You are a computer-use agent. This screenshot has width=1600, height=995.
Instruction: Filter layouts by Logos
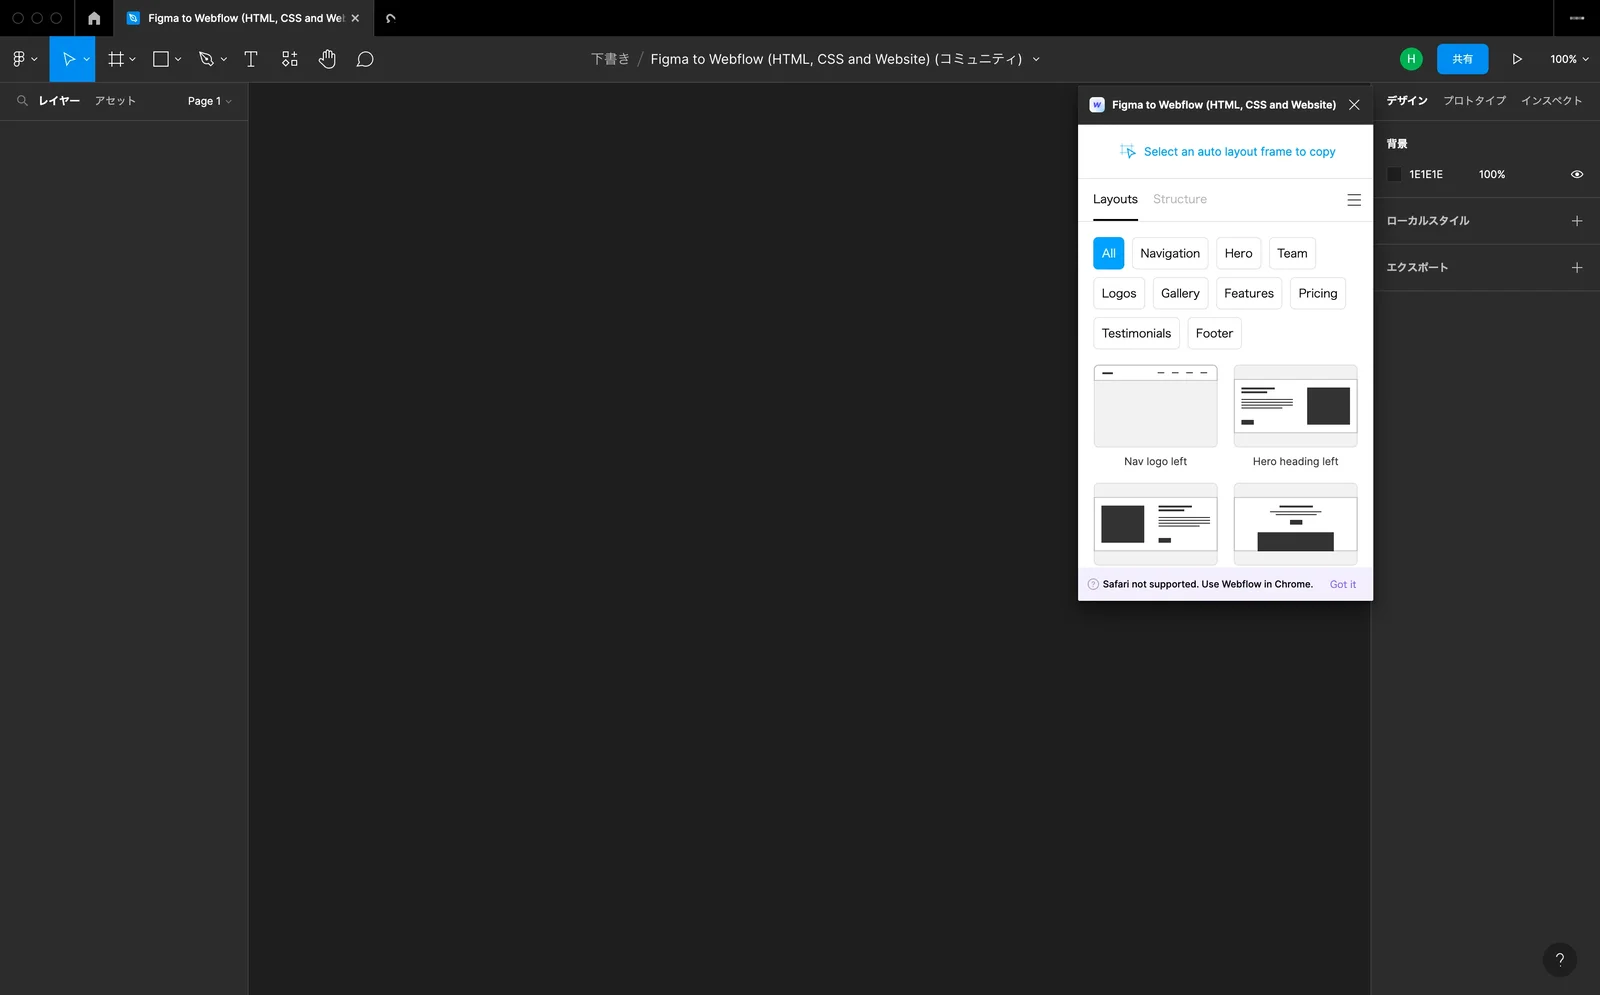1119,293
